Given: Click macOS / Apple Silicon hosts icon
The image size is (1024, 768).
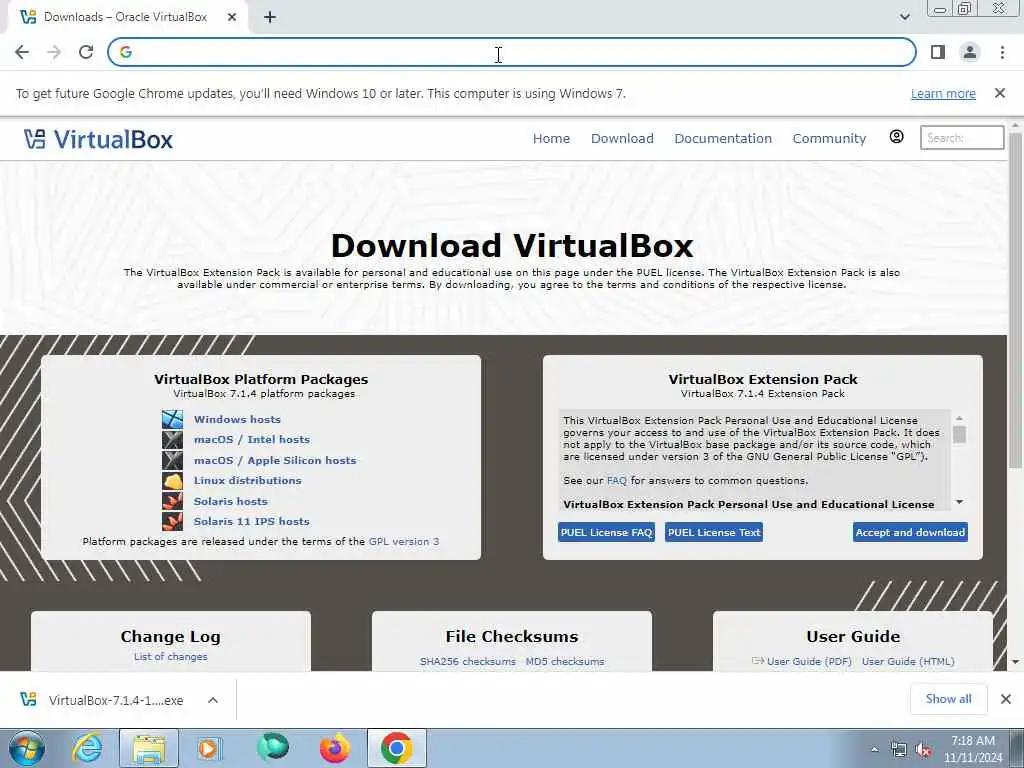Looking at the screenshot, I should (172, 460).
